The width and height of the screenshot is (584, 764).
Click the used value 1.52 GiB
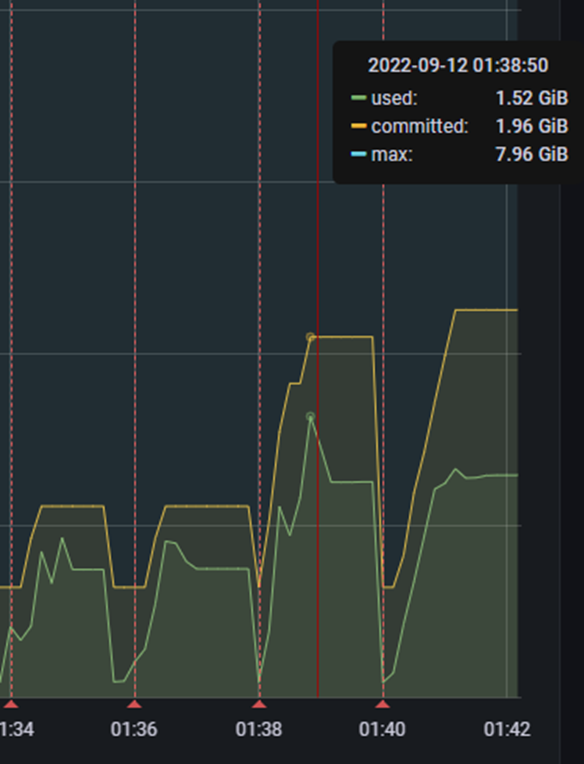point(532,98)
